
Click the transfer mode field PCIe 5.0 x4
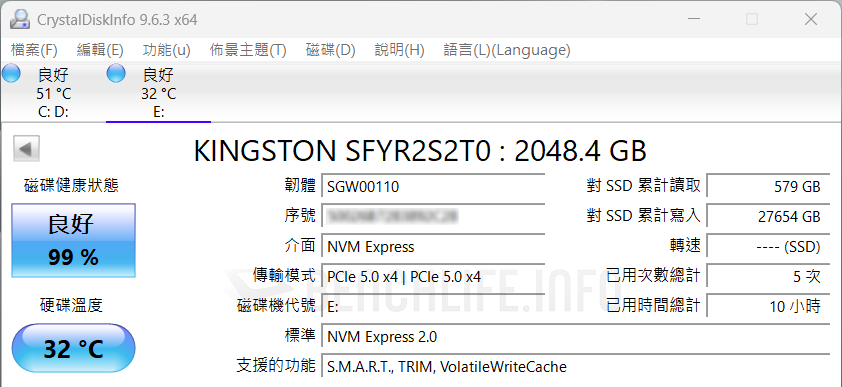point(433,277)
